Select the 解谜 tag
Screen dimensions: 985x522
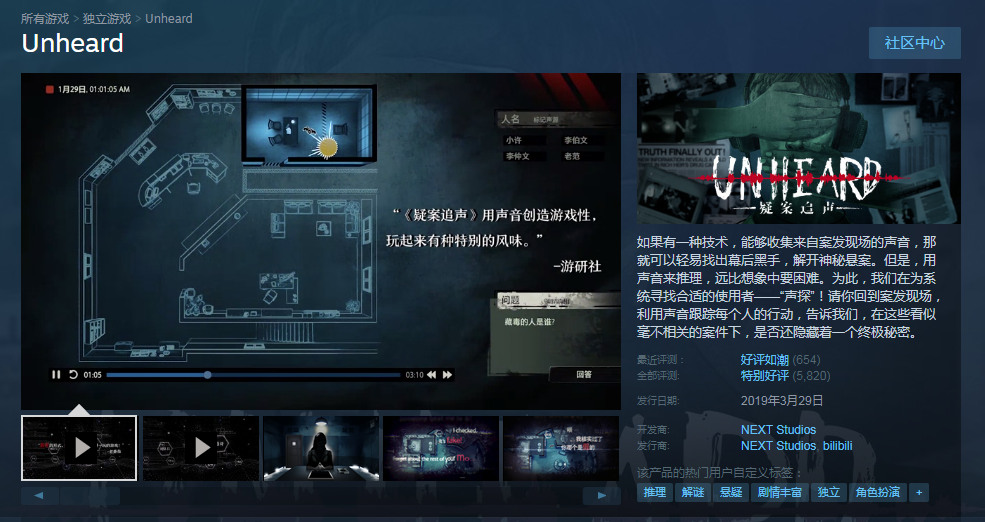click(693, 492)
